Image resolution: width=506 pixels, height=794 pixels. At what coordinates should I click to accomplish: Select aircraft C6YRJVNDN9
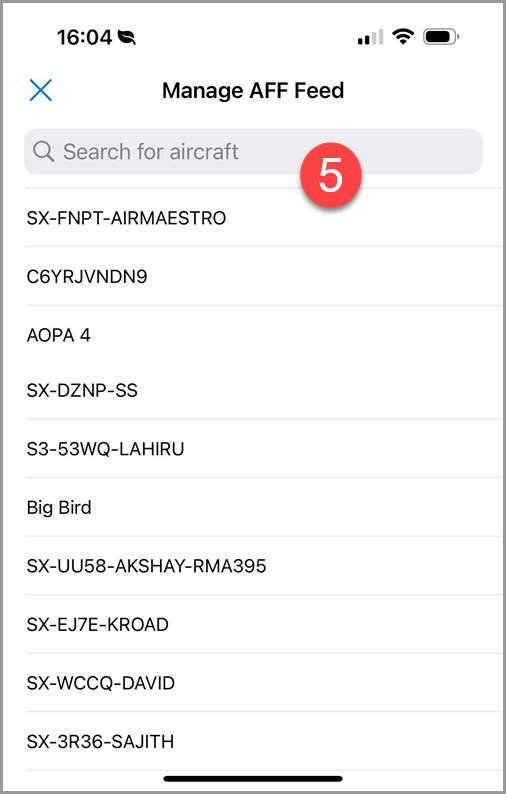click(x=264, y=276)
